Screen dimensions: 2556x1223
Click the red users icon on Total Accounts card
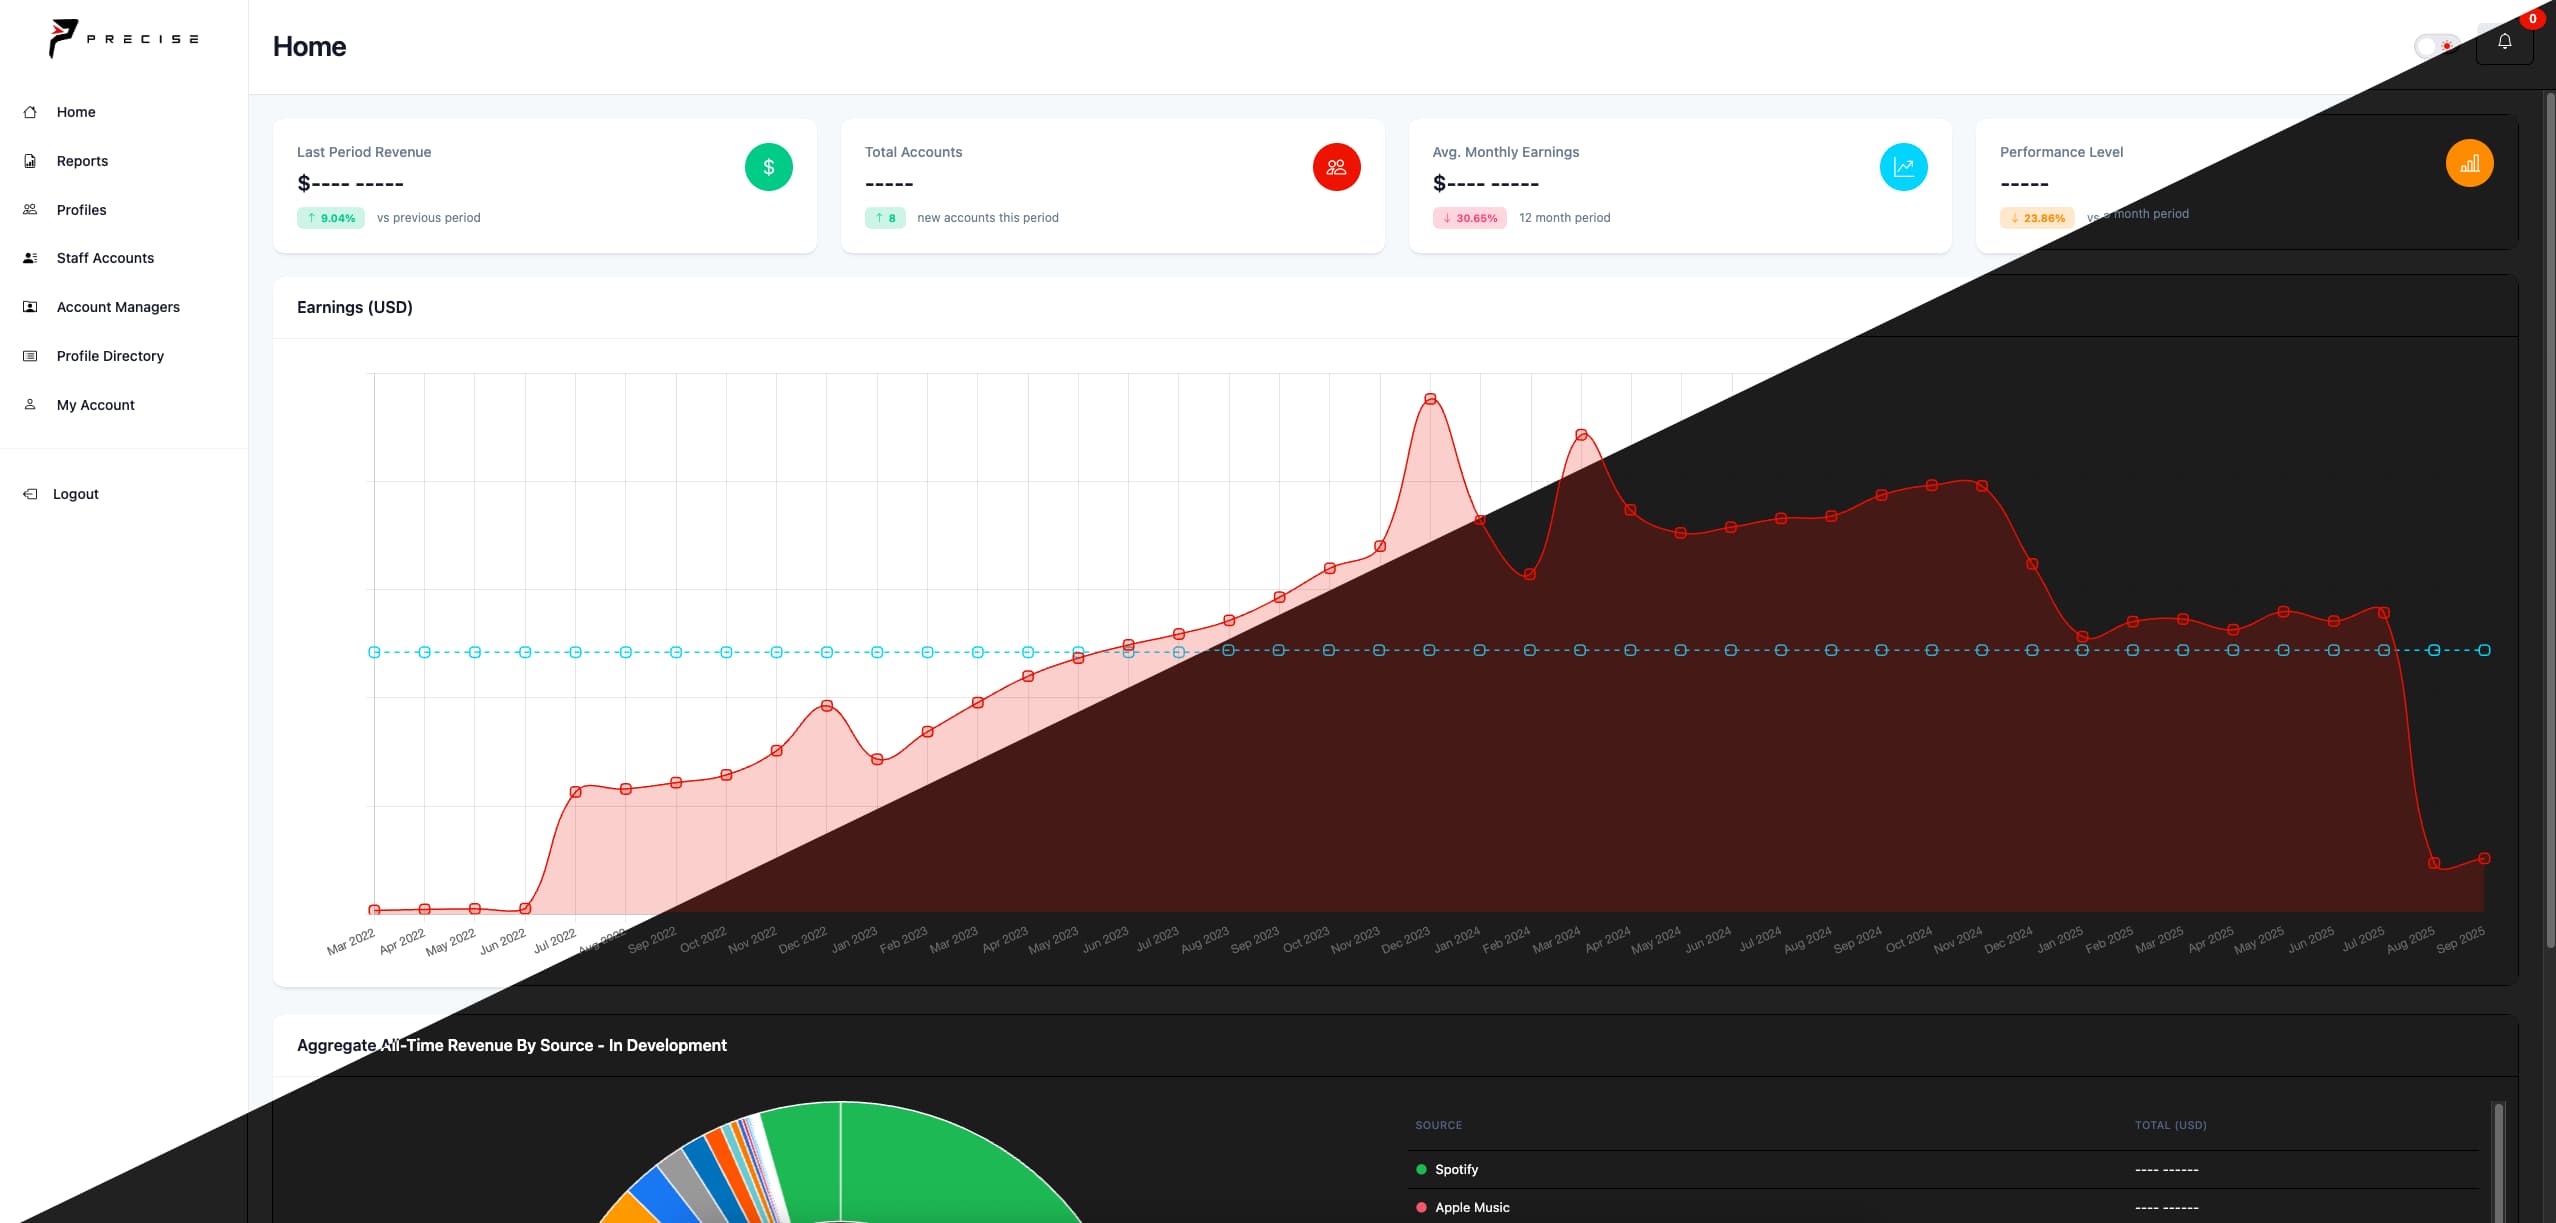pos(1335,166)
